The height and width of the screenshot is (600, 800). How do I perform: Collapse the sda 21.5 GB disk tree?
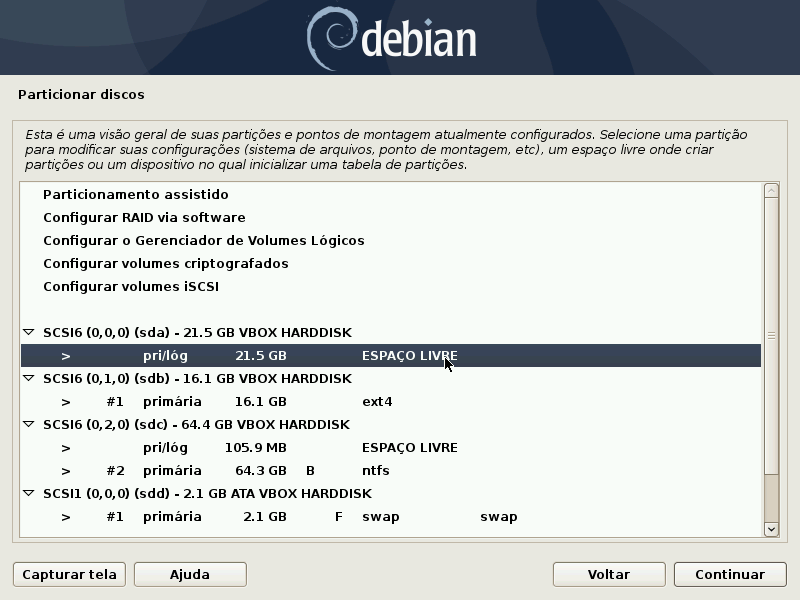tap(29, 332)
